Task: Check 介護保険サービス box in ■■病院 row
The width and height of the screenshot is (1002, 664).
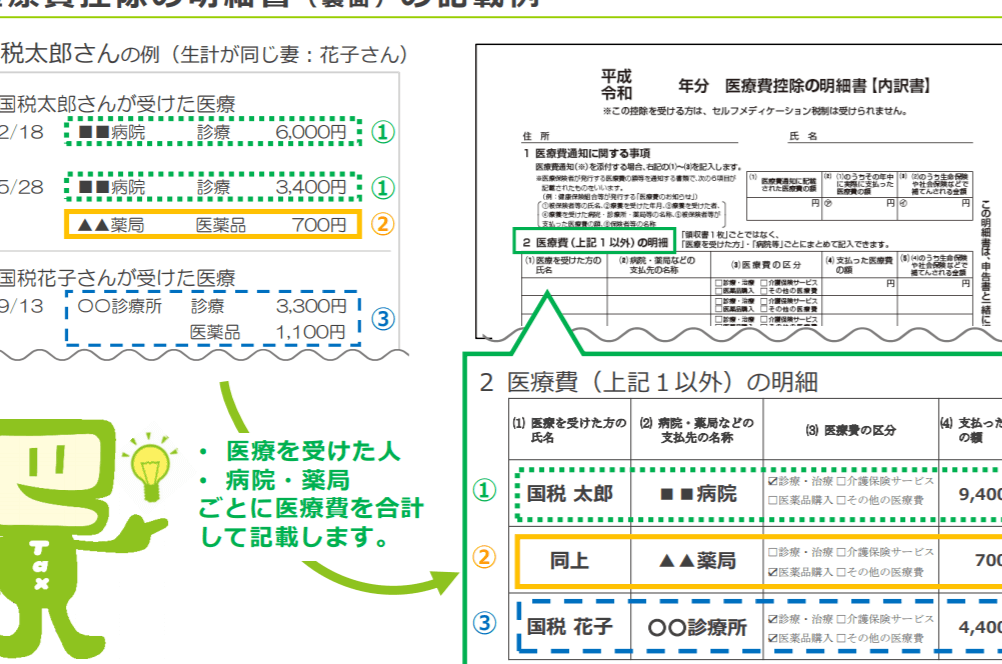Action: [840, 481]
